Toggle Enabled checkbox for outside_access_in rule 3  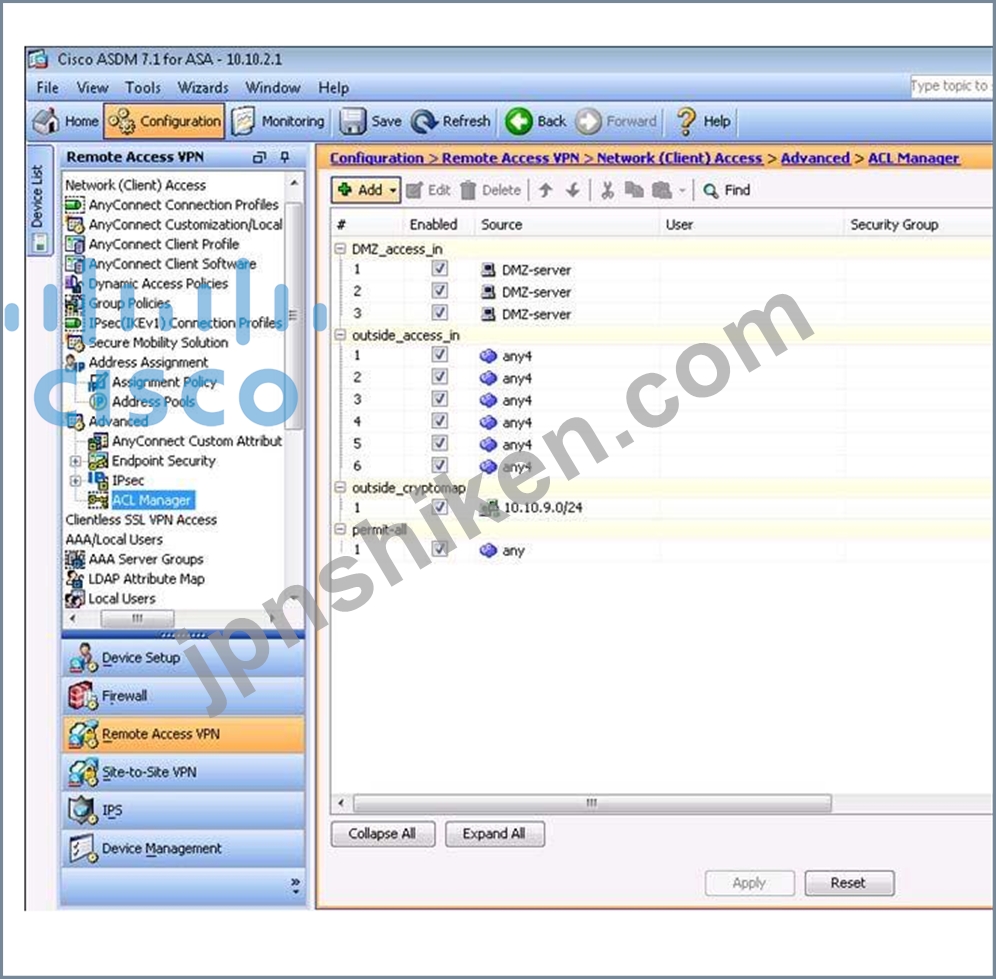tap(439, 399)
